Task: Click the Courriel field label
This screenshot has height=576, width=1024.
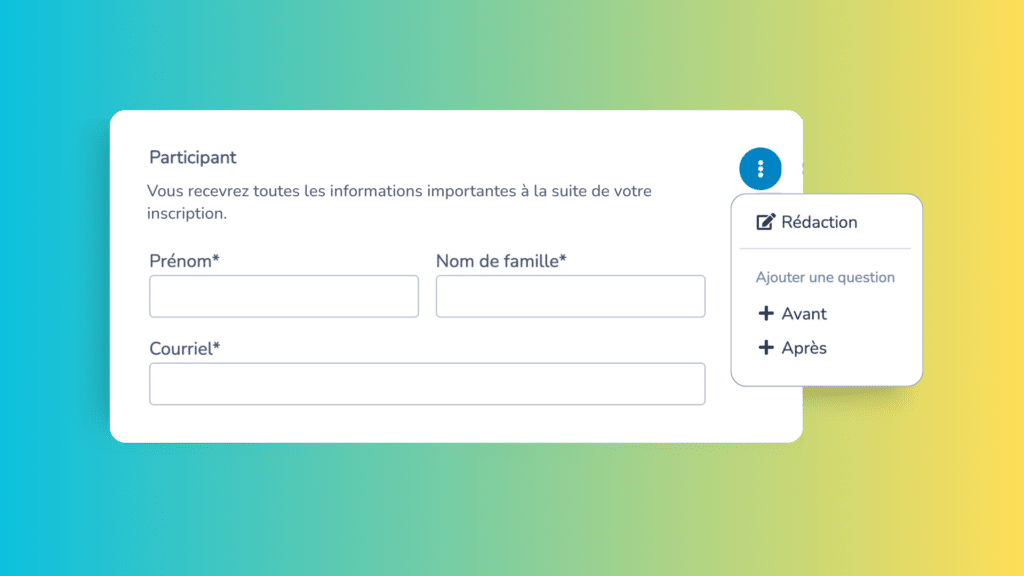Action: [x=183, y=348]
